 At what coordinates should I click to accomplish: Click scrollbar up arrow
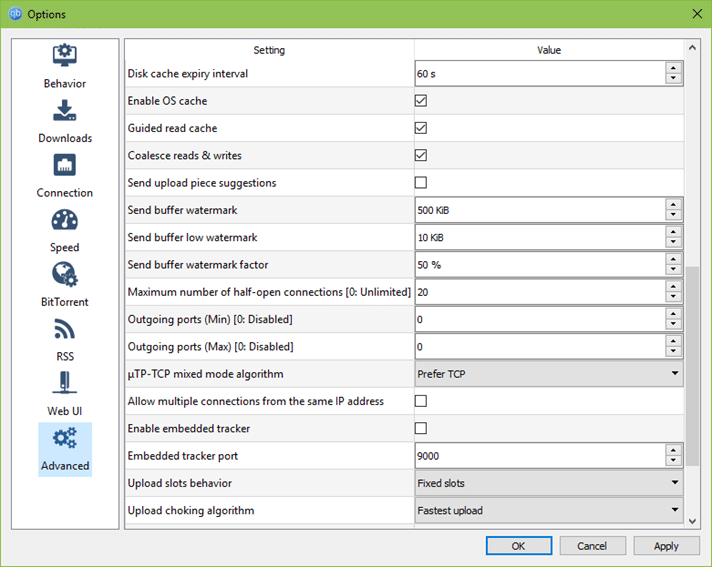692,47
